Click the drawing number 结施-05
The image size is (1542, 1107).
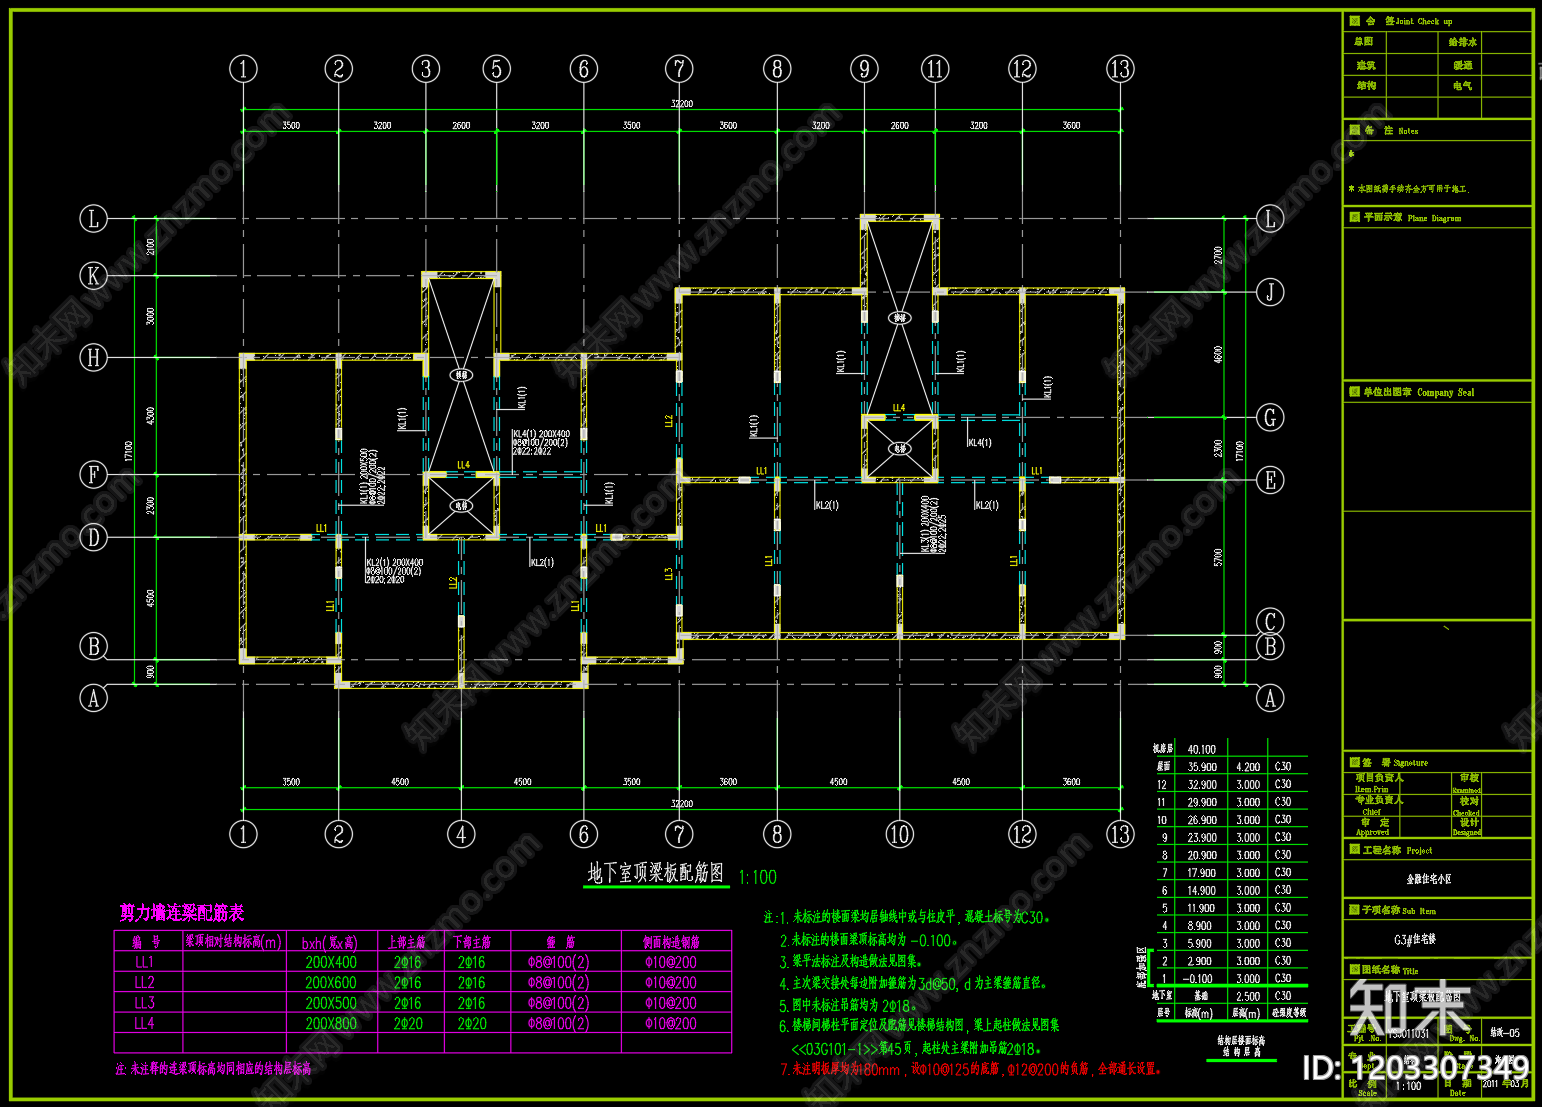coord(1505,1033)
